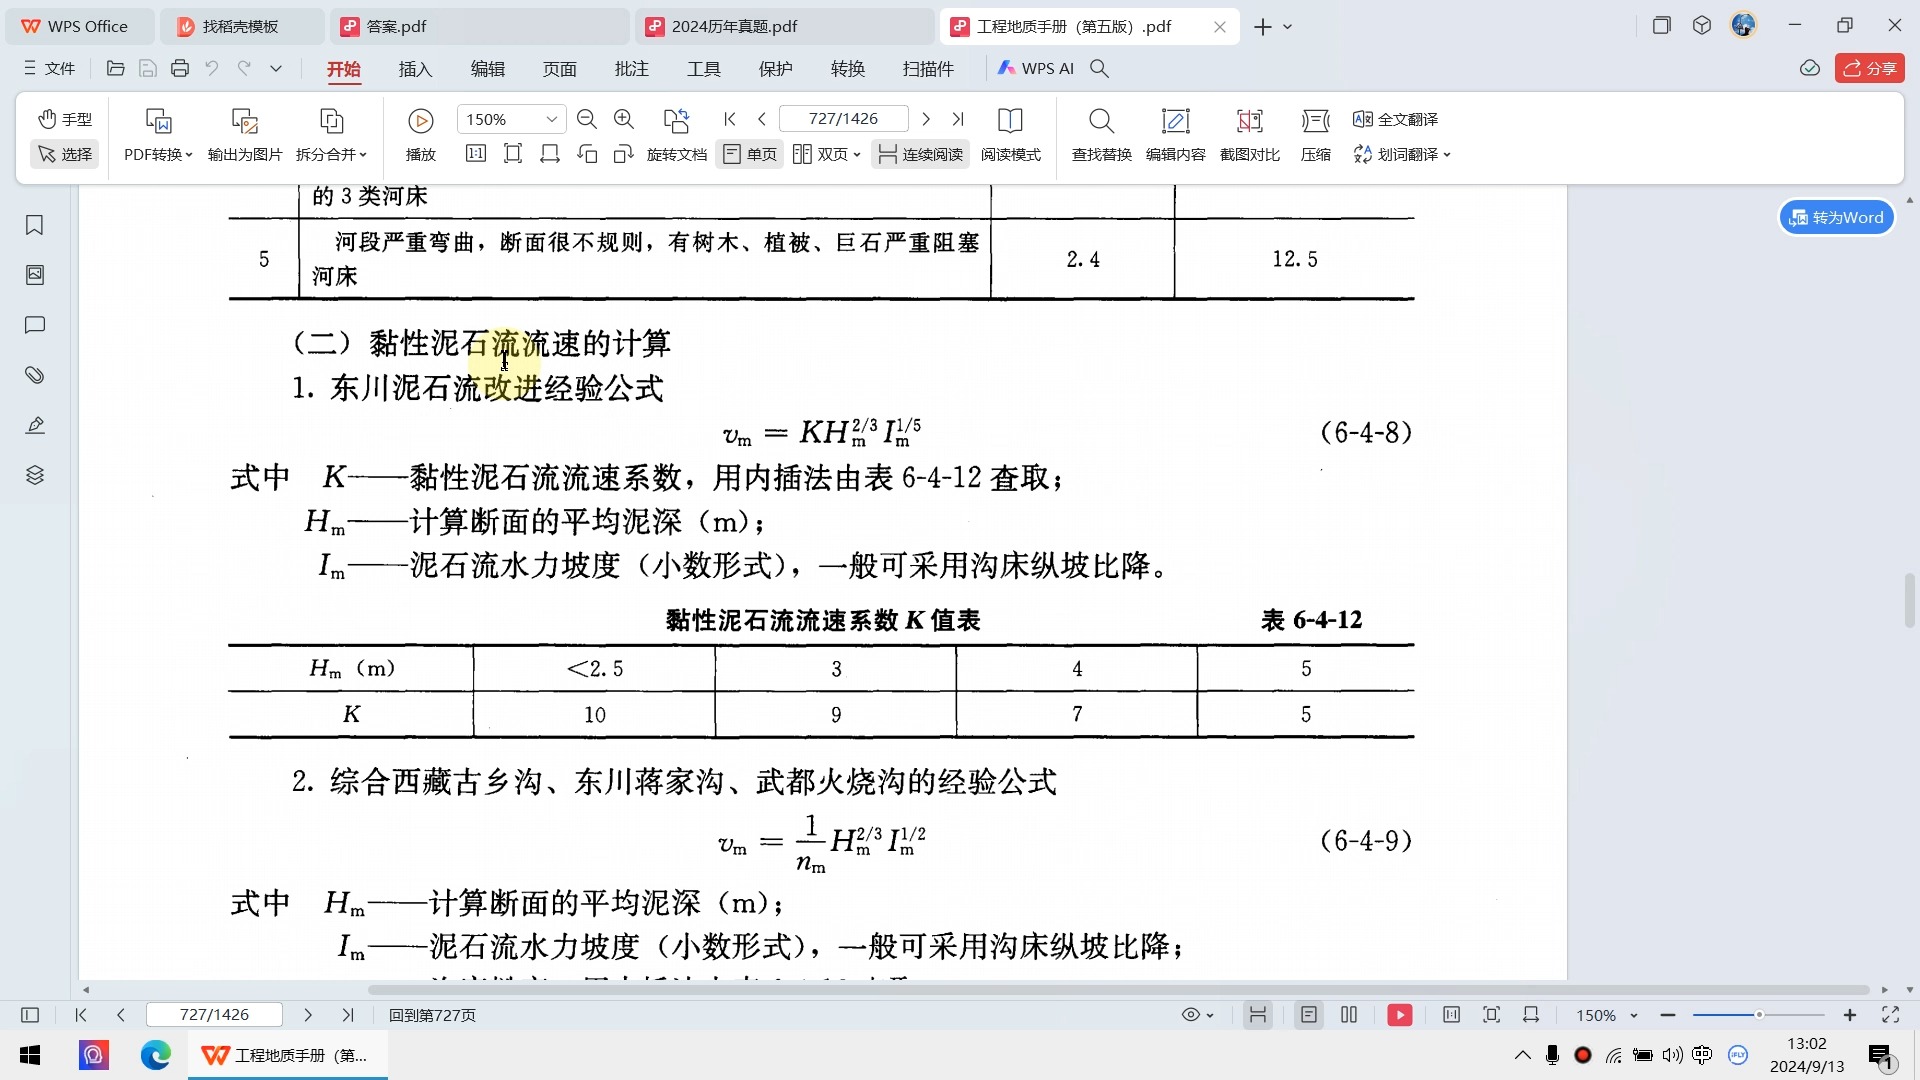This screenshot has height=1080, width=1920.
Task: Rotate page counterclockwise in toolbar
Action: pos(587,153)
